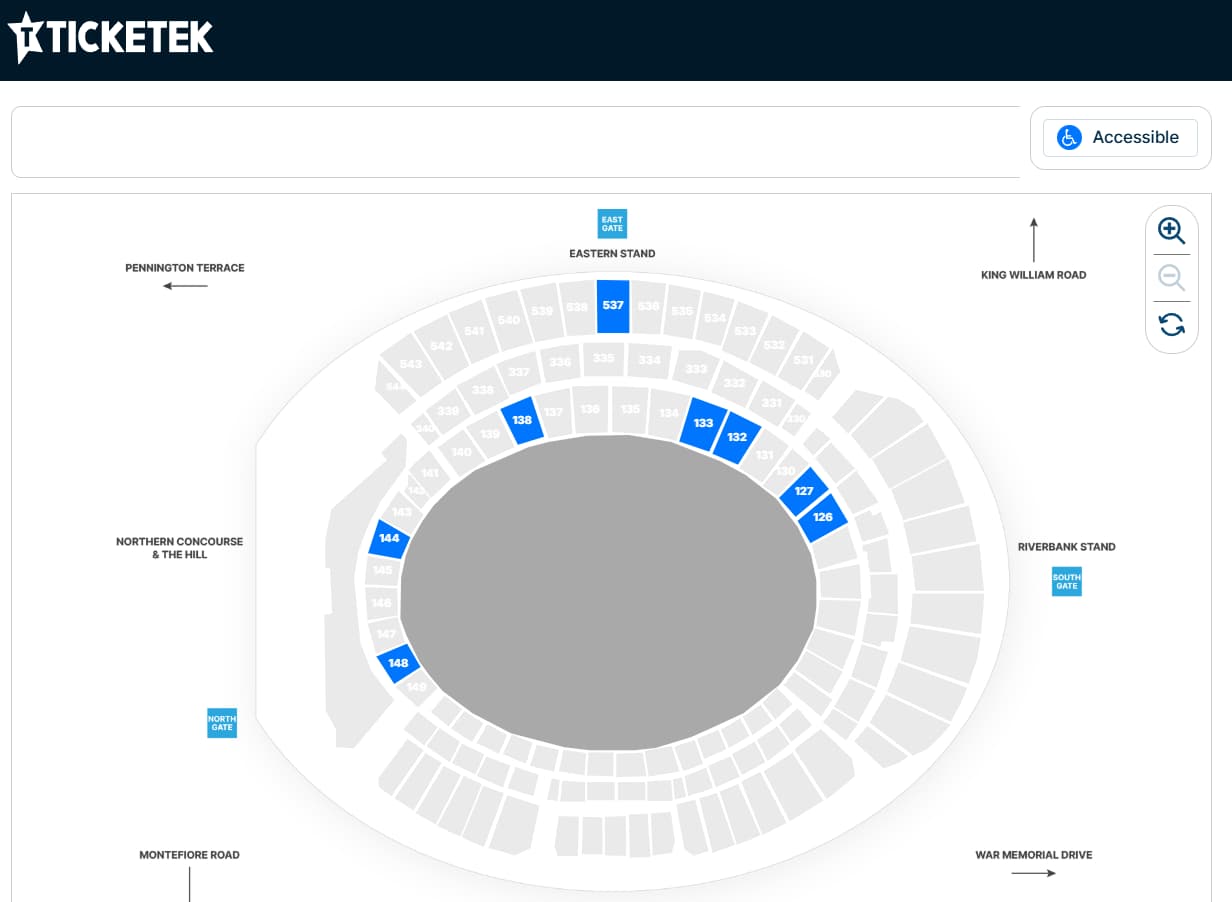Image resolution: width=1232 pixels, height=902 pixels.
Task: Toggle Accessible seating view
Action: [1120, 137]
